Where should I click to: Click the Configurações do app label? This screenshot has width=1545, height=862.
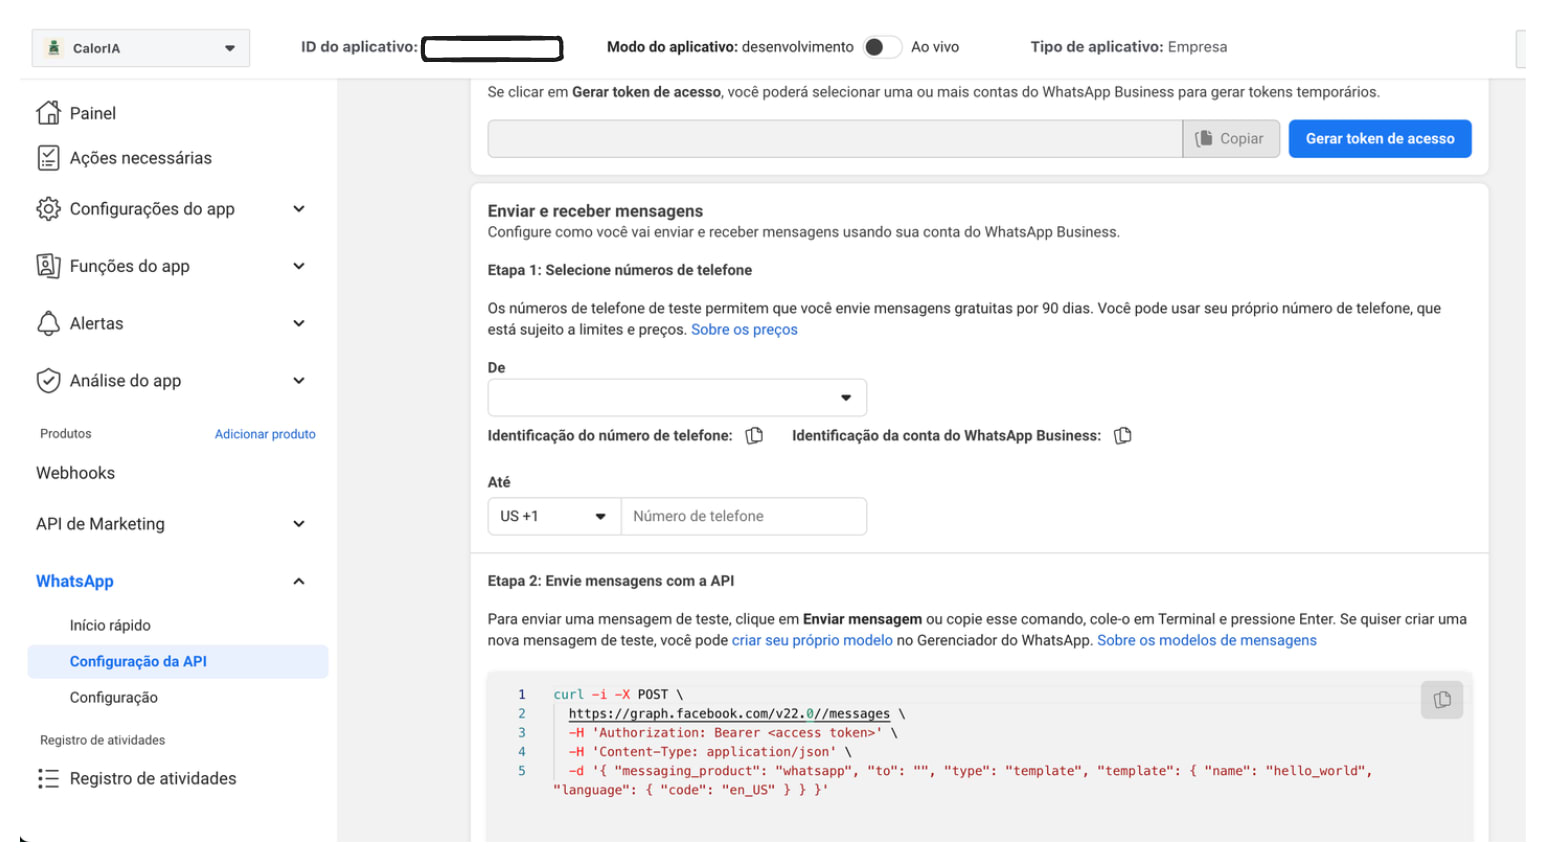point(152,209)
